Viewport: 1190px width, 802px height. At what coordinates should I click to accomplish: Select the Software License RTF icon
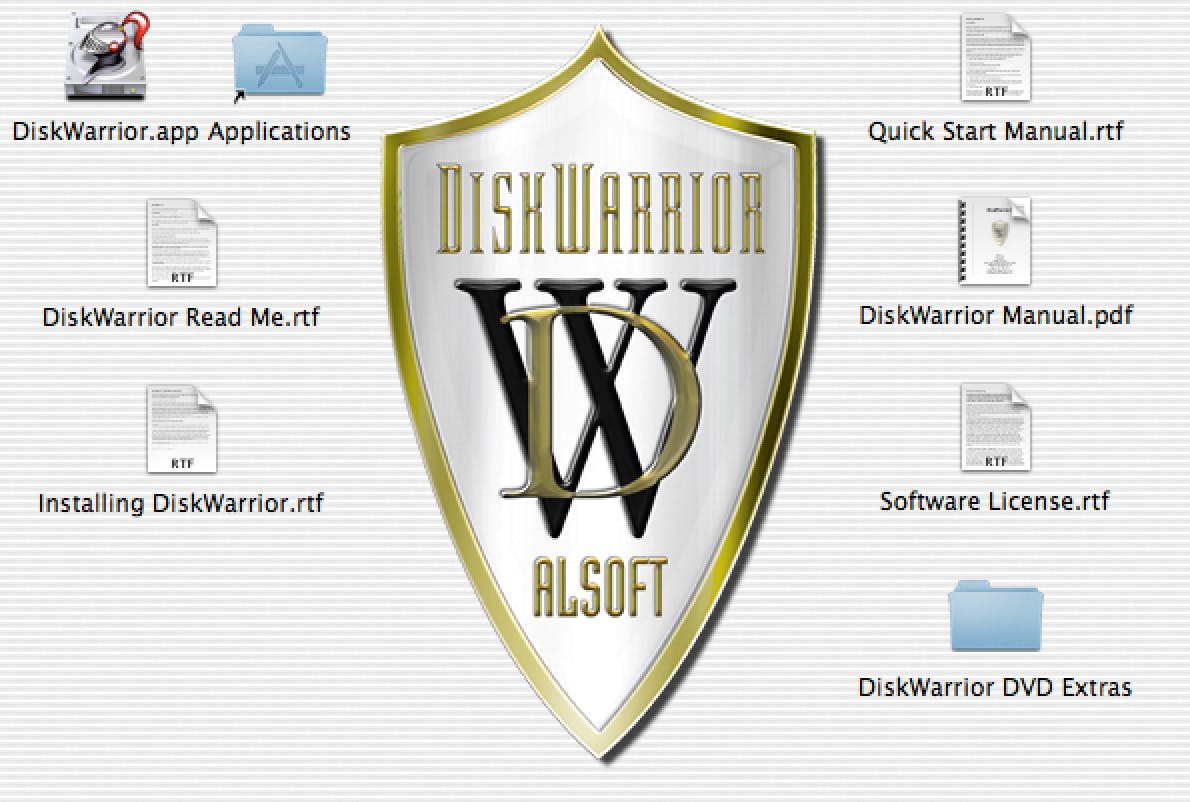tap(995, 427)
